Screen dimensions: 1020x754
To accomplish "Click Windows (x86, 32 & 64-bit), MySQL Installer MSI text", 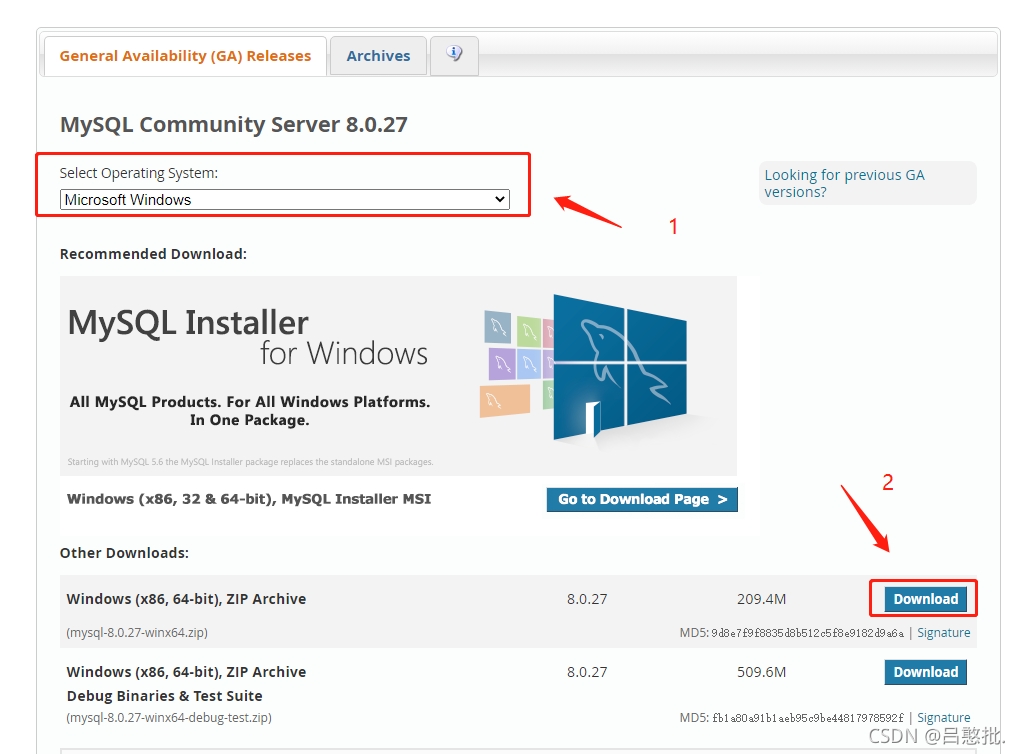I will click(x=249, y=499).
